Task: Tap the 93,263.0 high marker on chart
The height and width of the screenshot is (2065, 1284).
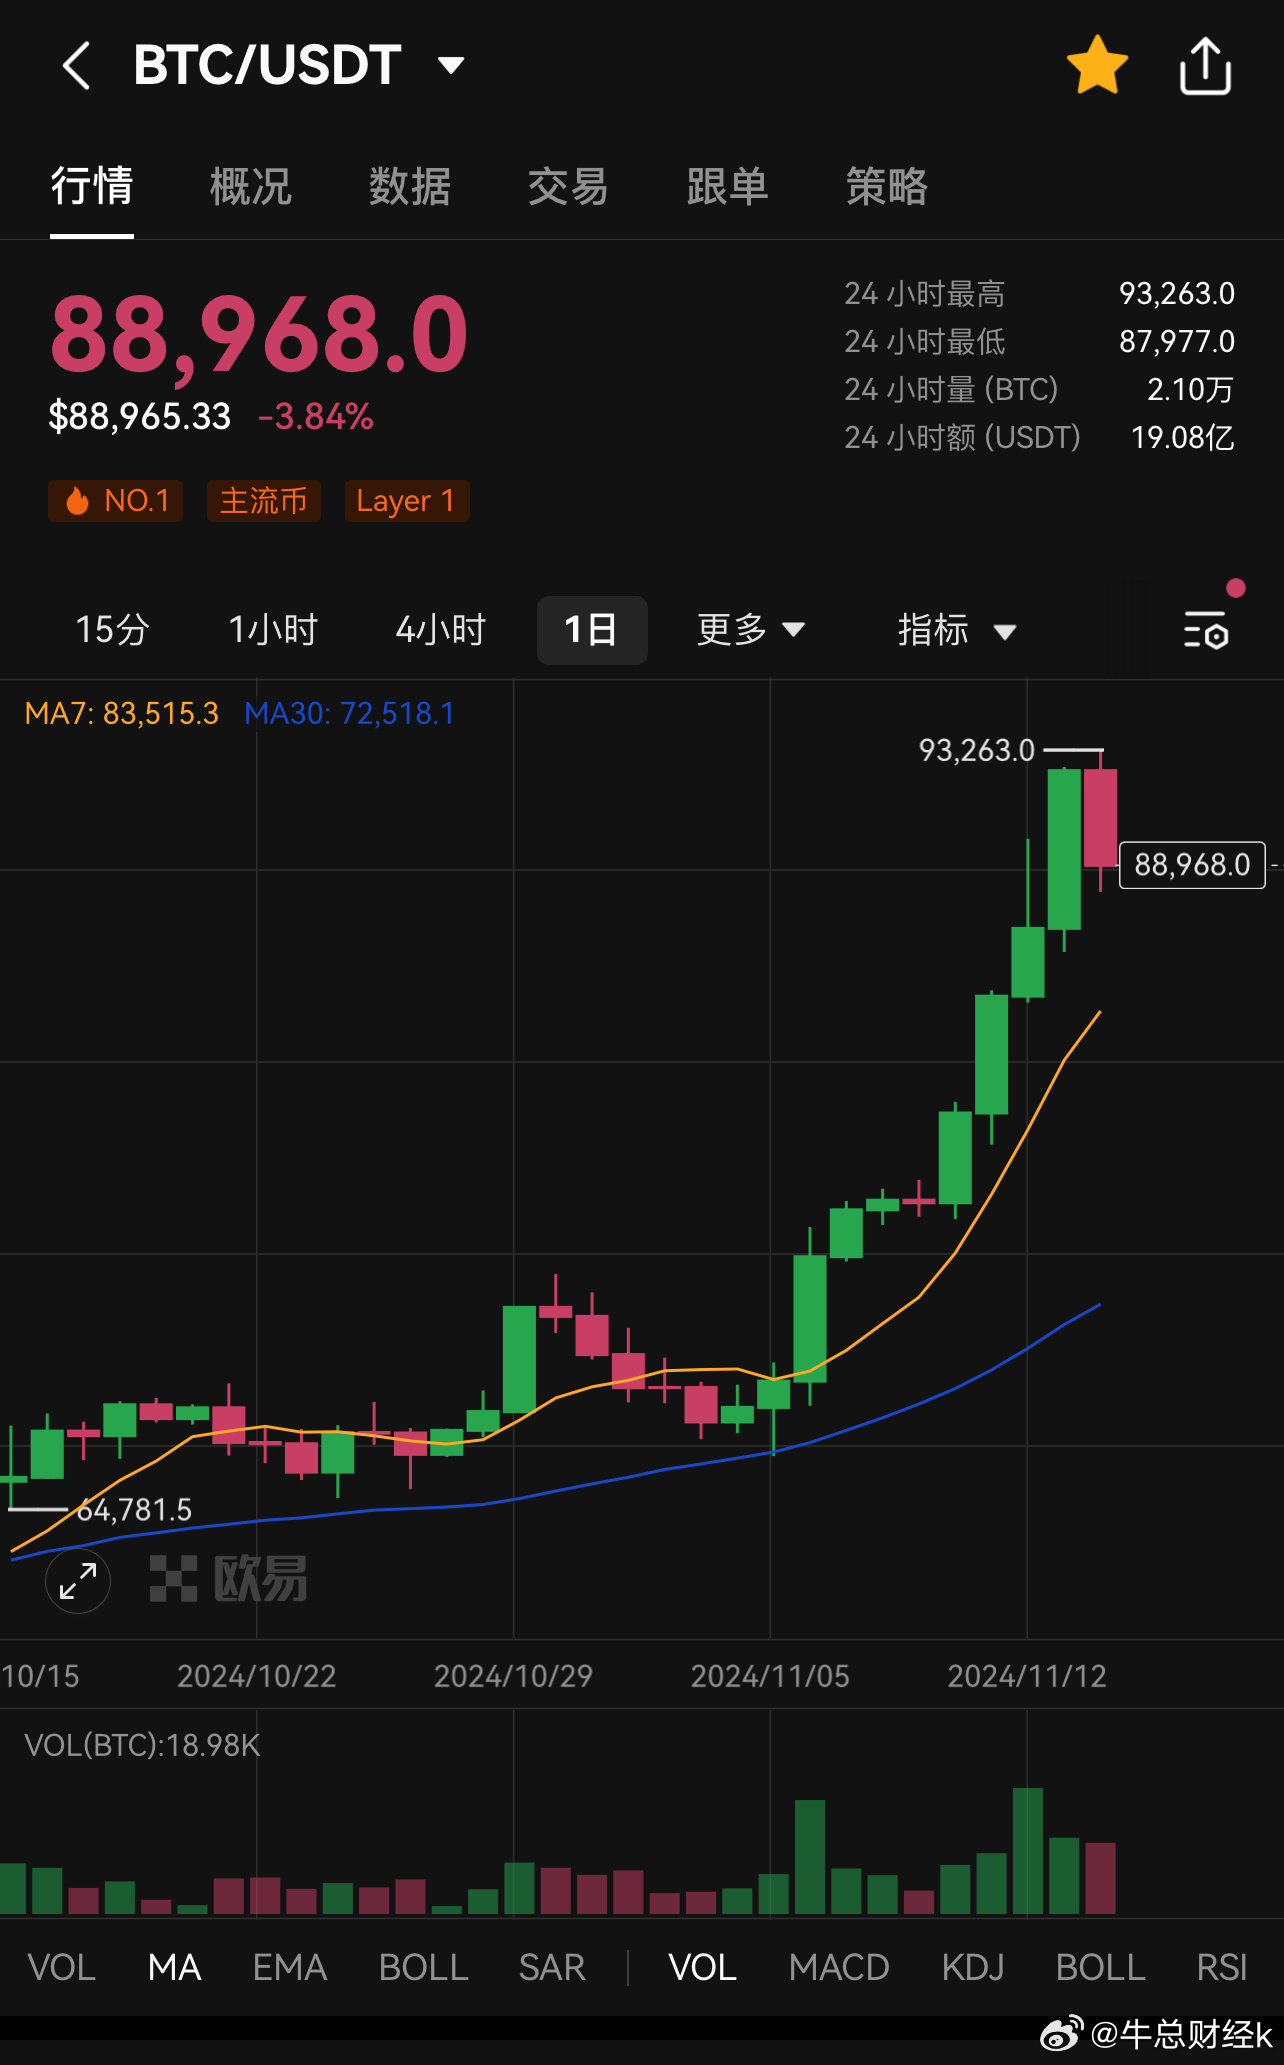Action: tap(977, 750)
